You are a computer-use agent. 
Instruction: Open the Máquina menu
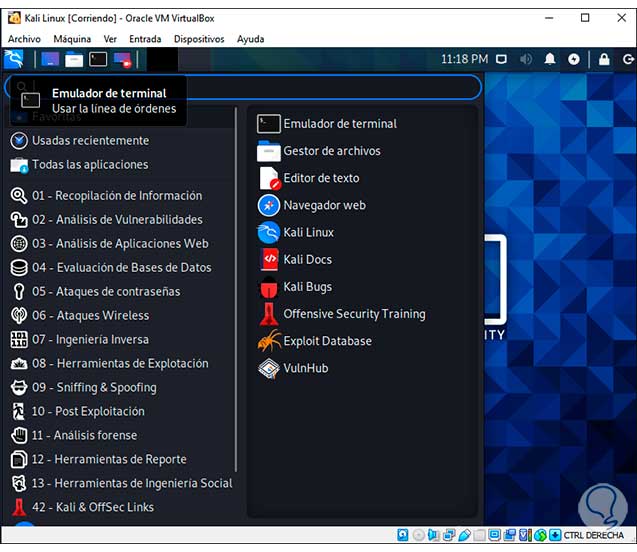click(72, 39)
